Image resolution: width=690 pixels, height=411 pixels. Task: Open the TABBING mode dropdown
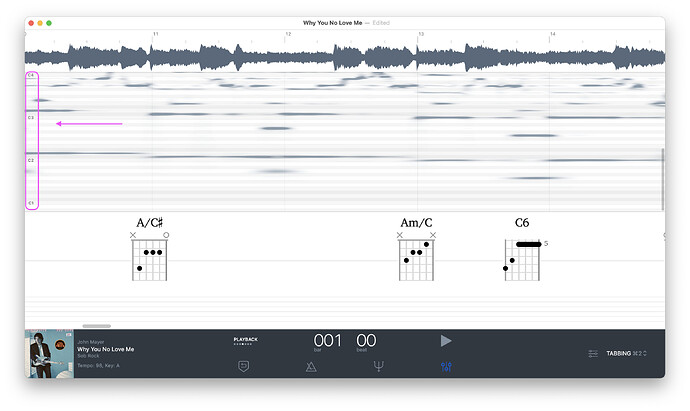pyautogui.click(x=626, y=353)
